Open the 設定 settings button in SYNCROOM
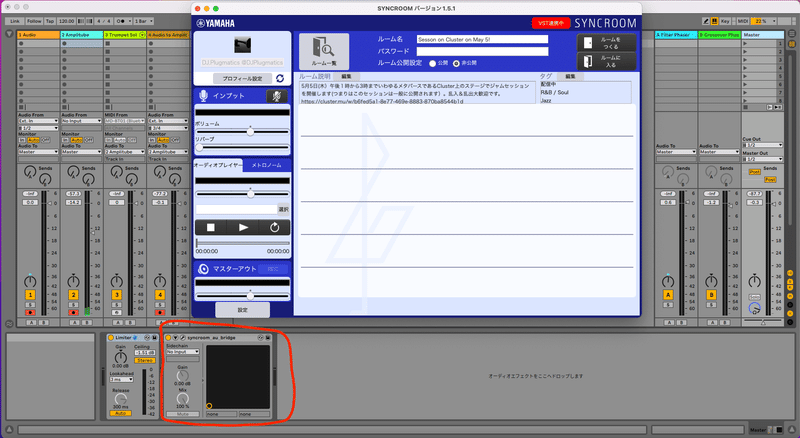 (242, 310)
